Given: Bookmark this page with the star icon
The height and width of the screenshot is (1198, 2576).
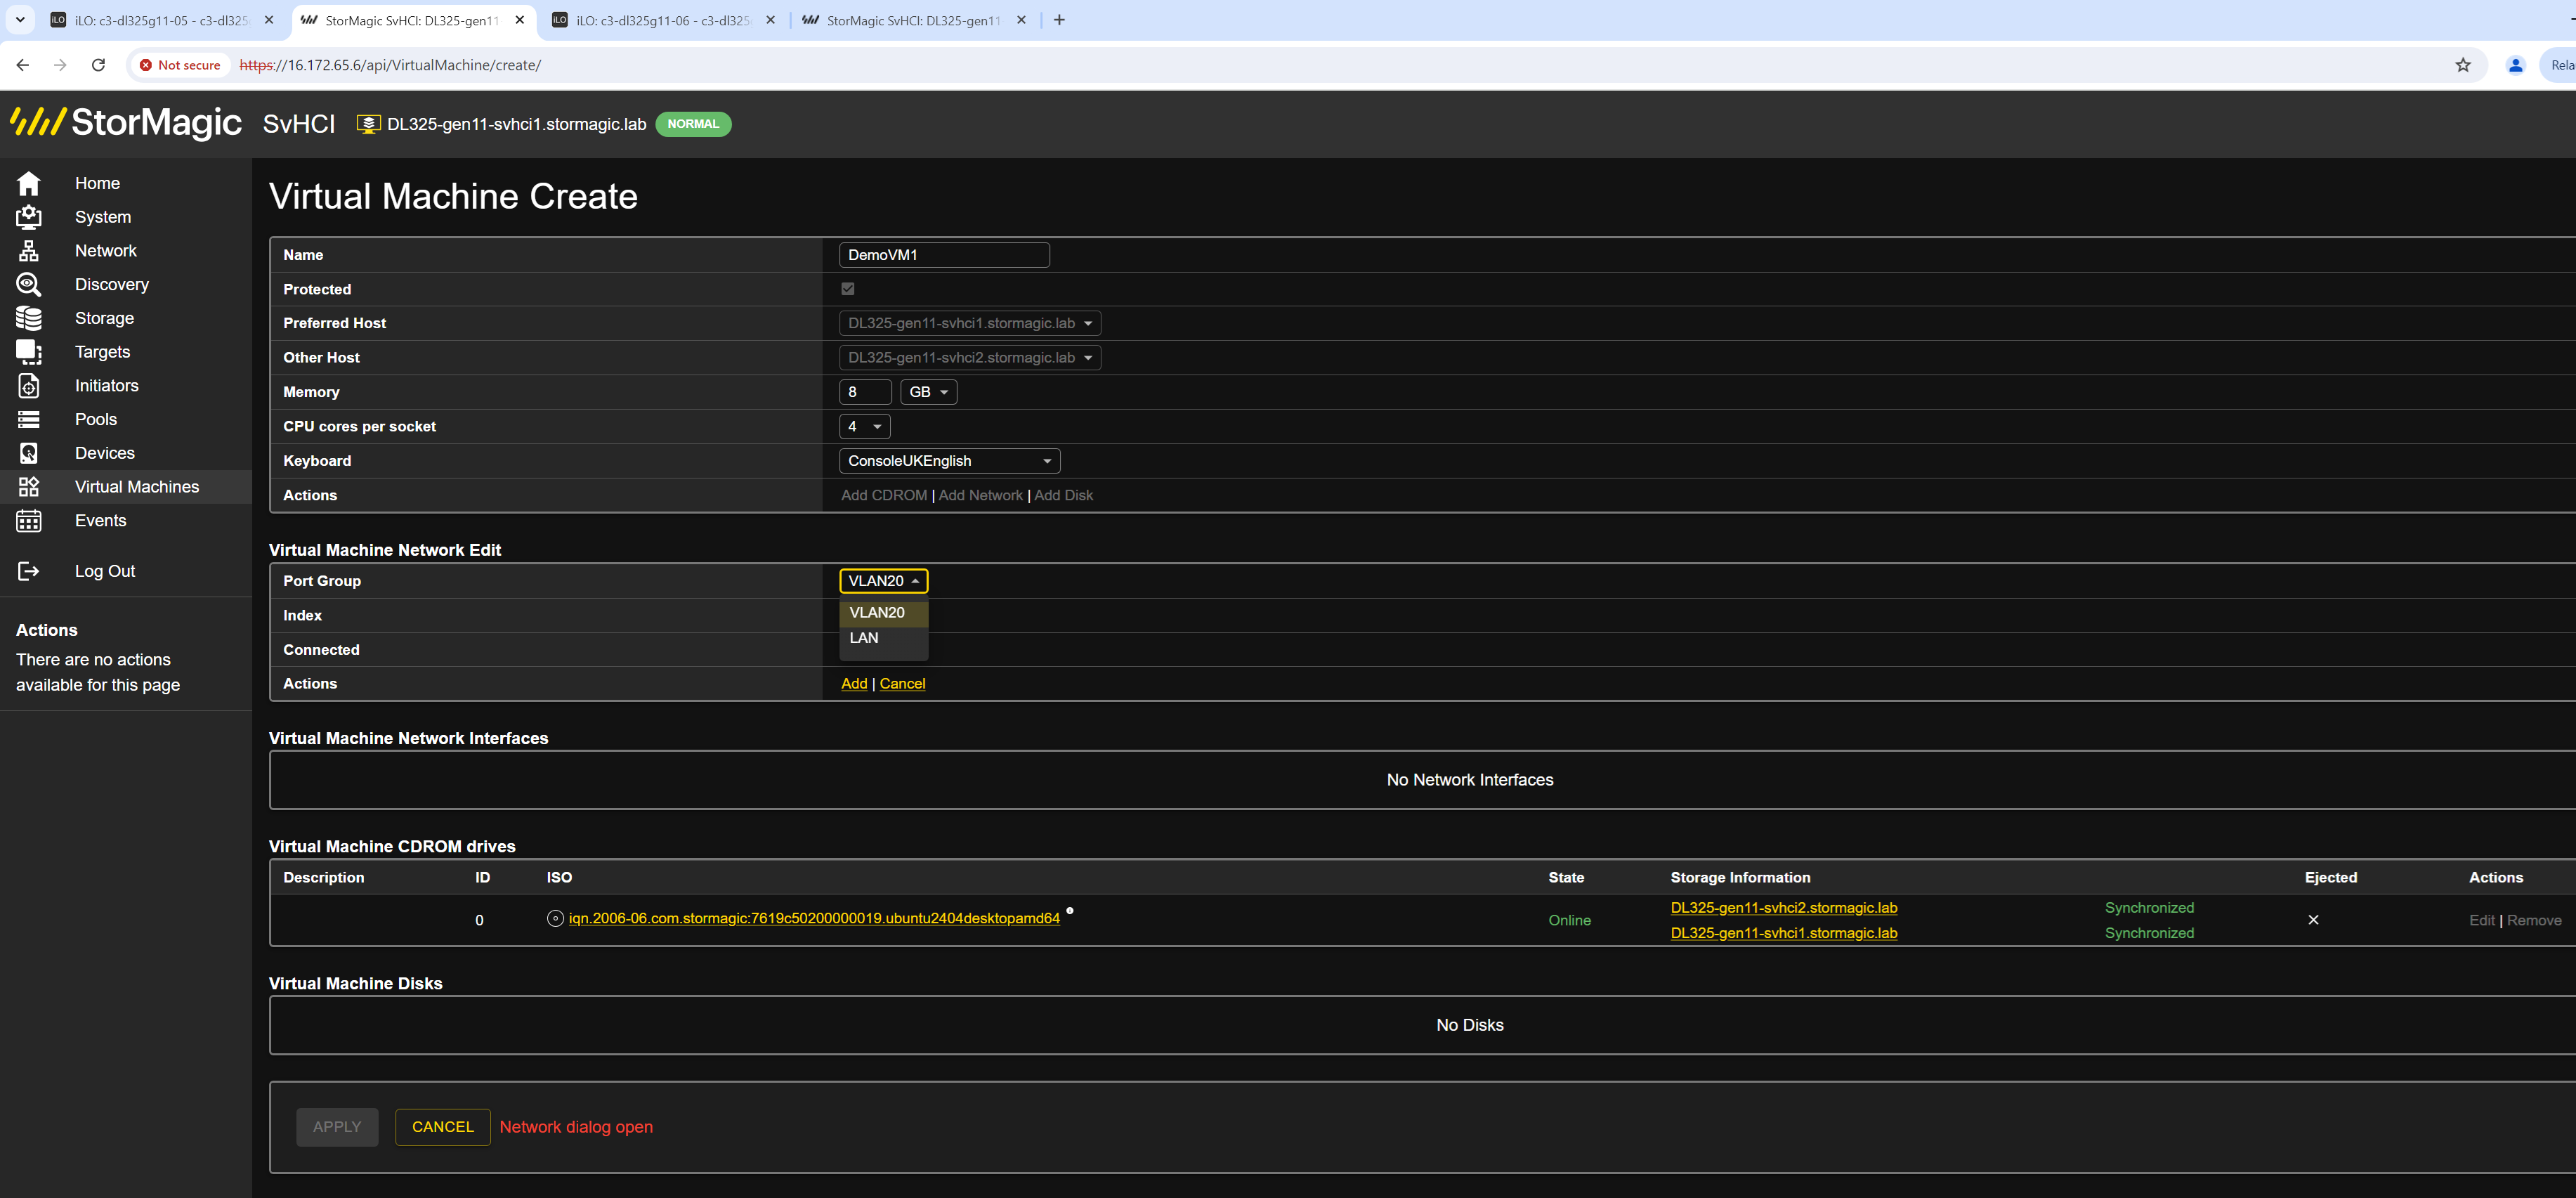Looking at the screenshot, I should point(2463,65).
